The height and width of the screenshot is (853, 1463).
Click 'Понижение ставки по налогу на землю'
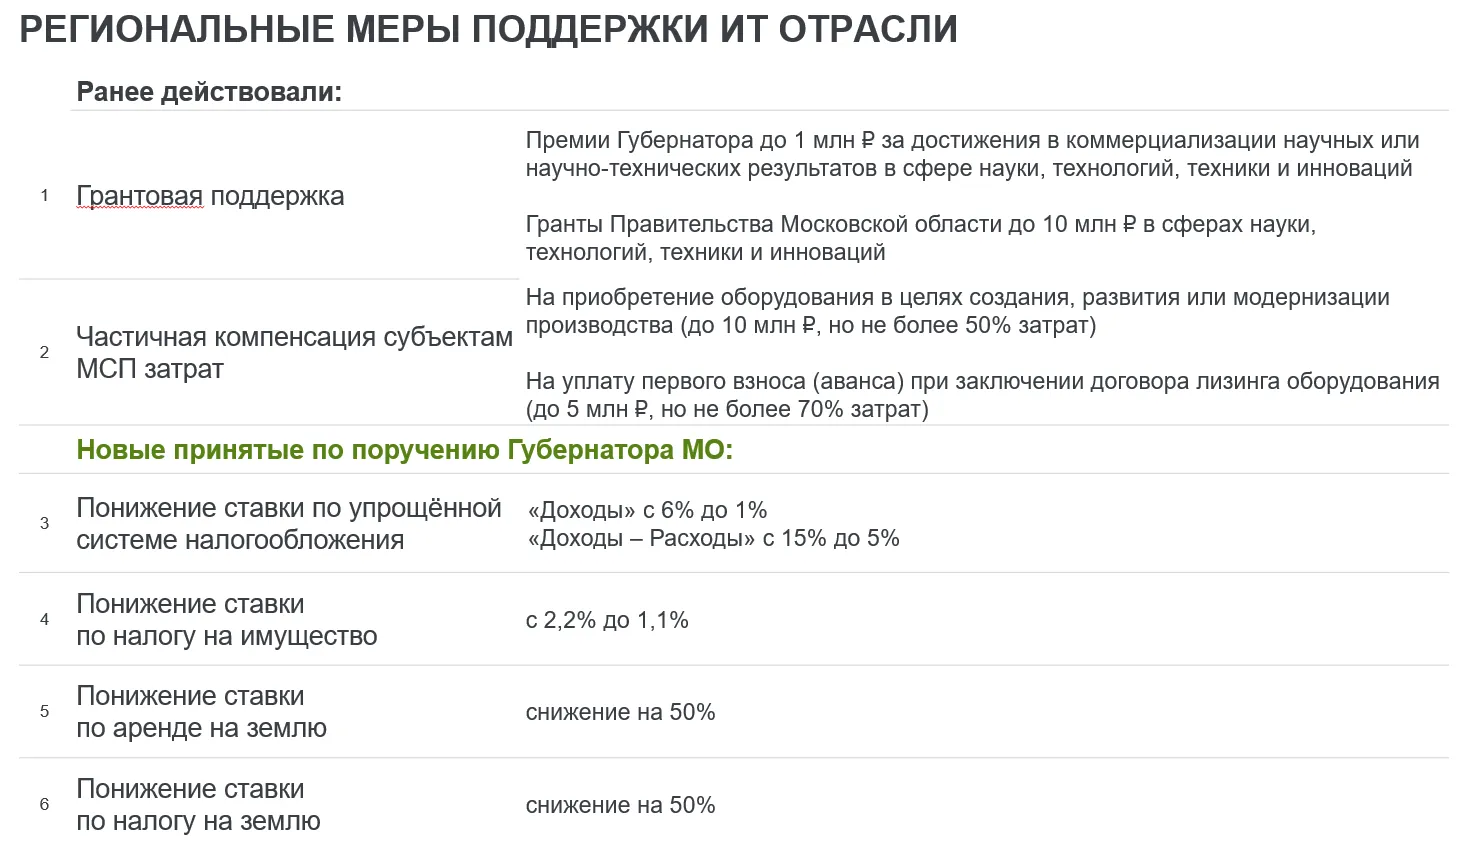[199, 805]
